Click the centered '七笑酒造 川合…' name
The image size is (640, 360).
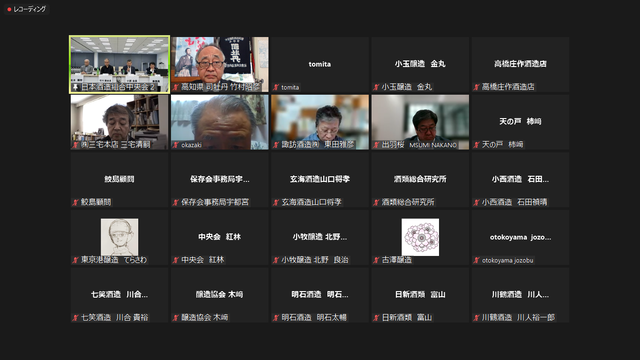[119, 294]
